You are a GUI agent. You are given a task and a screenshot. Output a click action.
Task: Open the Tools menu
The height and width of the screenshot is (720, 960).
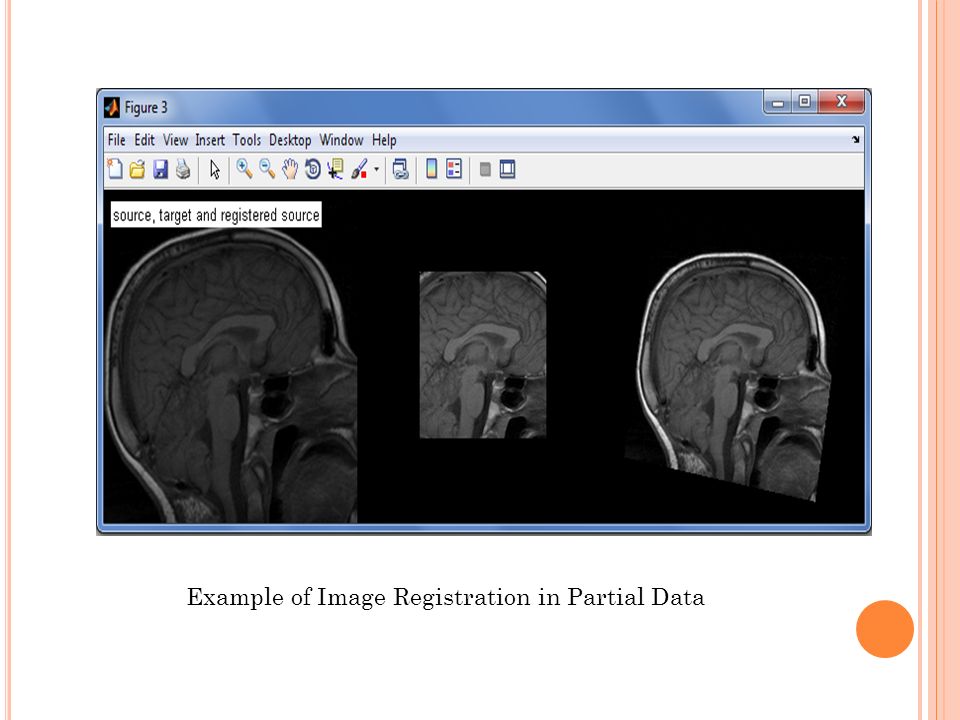[x=247, y=140]
